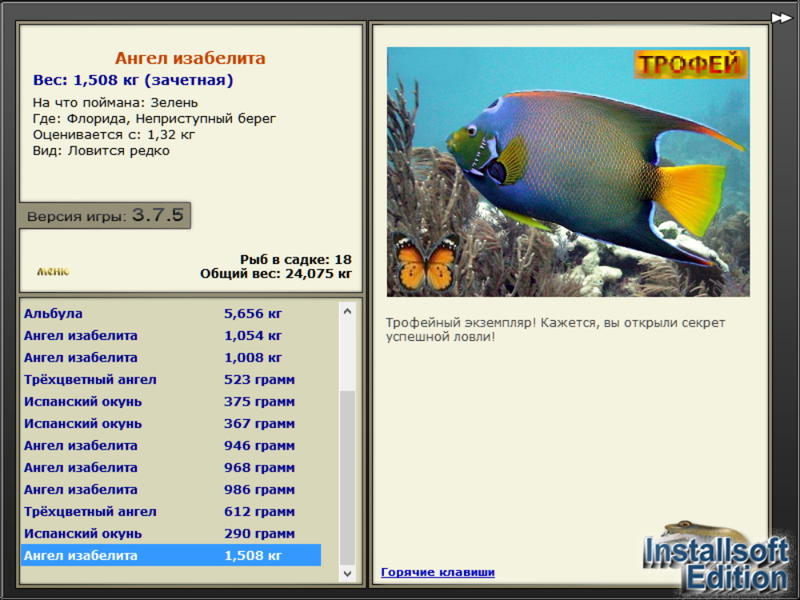
Task: Select Испанский окунь 290 грамм row
Action: (x=171, y=533)
